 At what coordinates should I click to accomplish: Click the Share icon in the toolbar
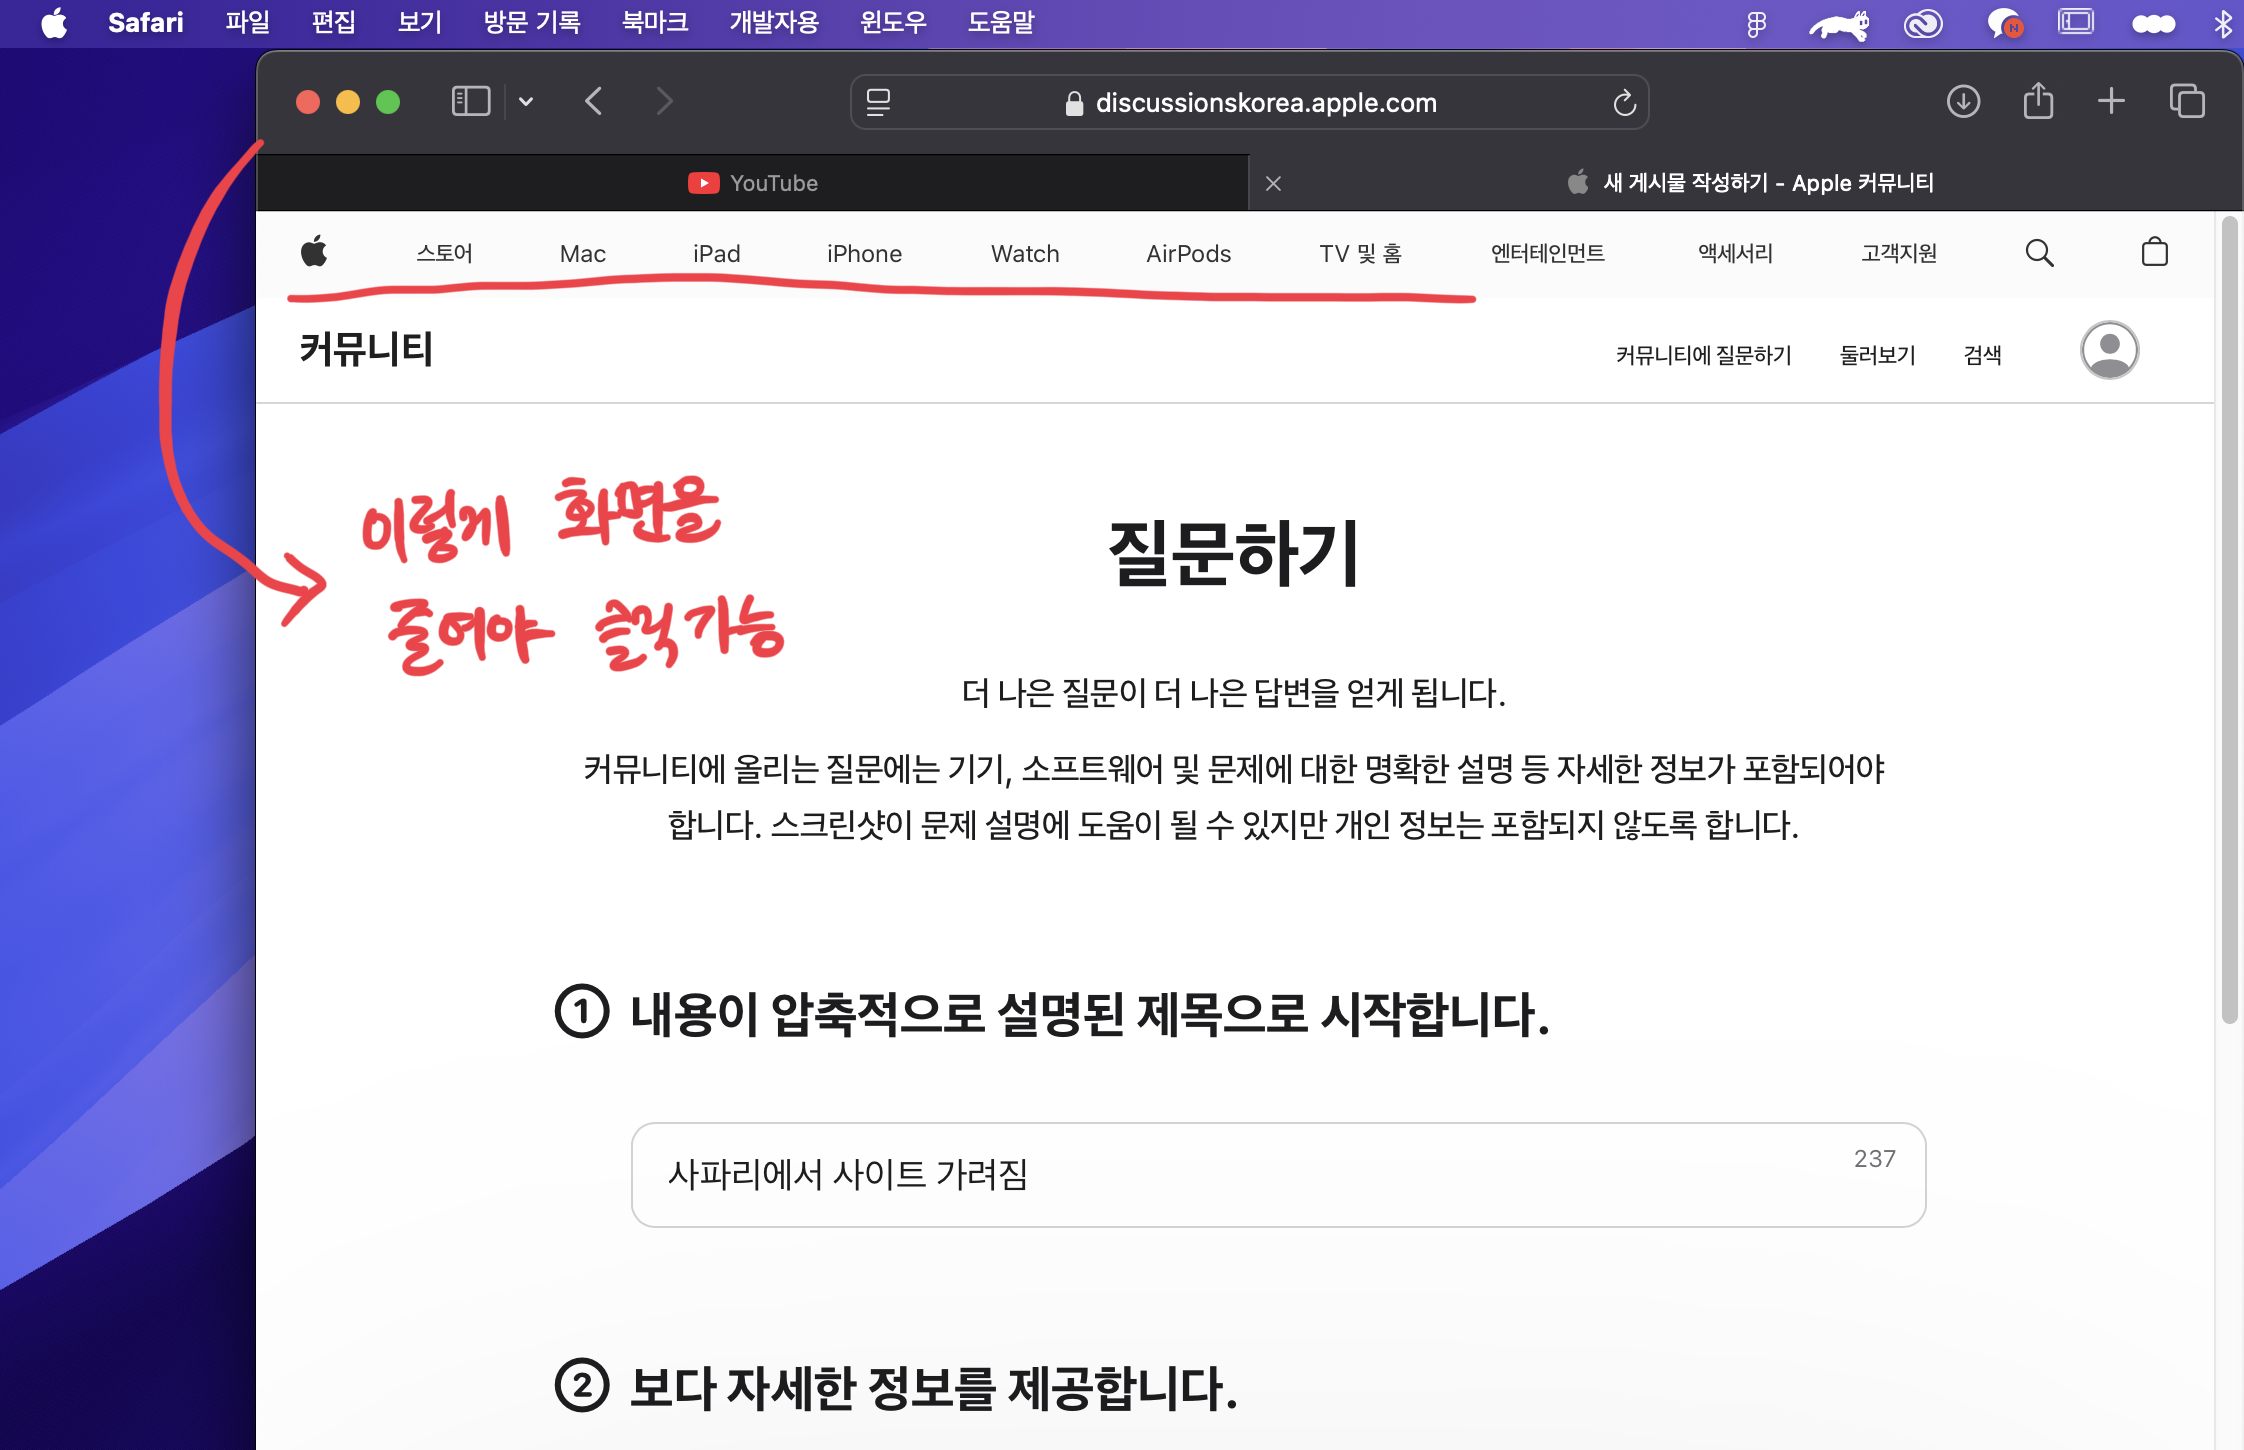[x=2038, y=101]
